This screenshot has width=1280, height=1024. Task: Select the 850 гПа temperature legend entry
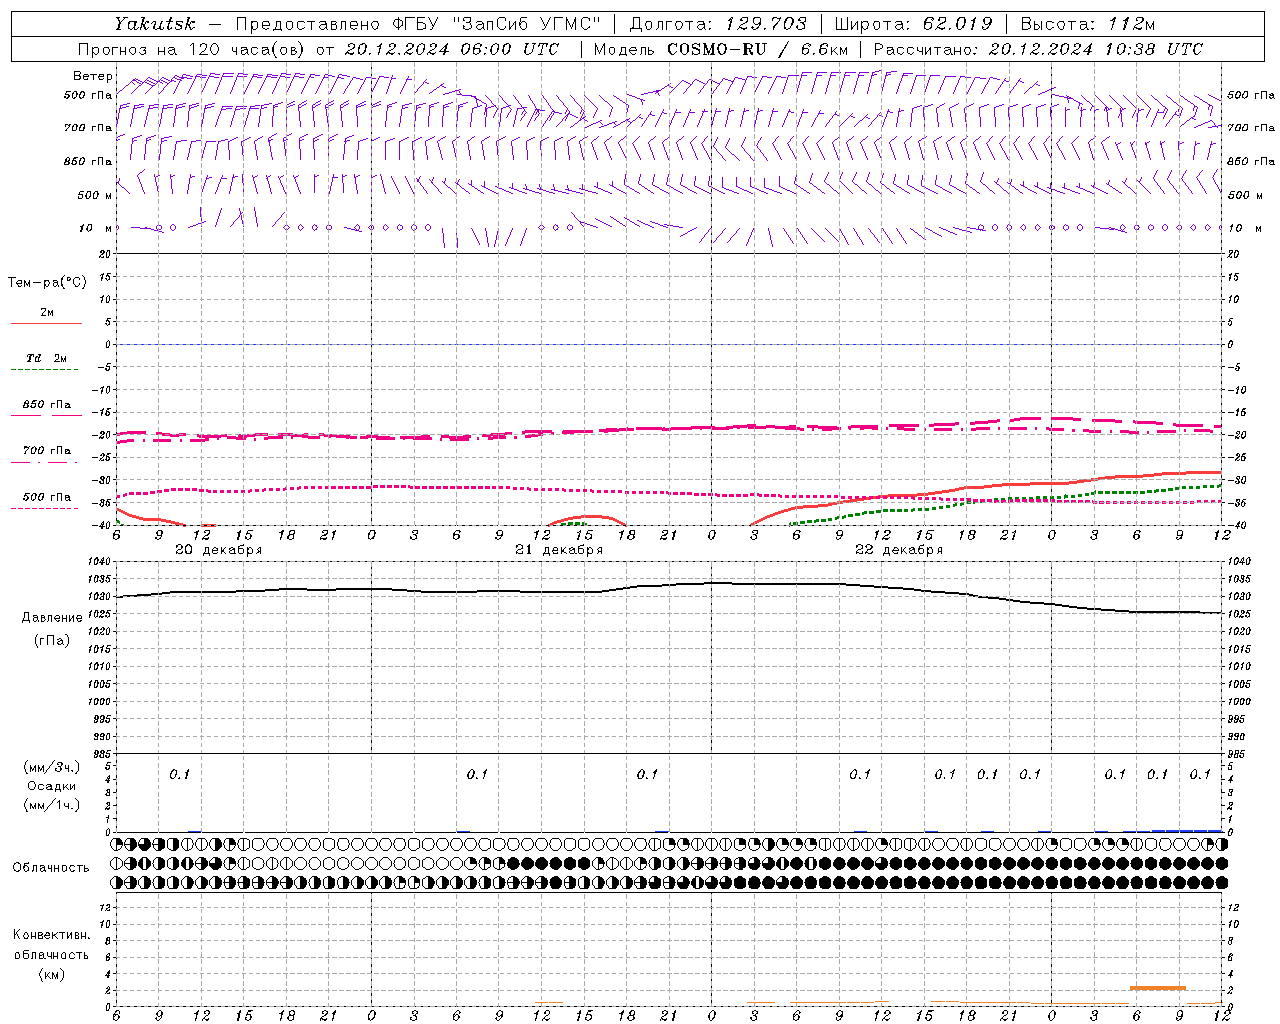47,405
